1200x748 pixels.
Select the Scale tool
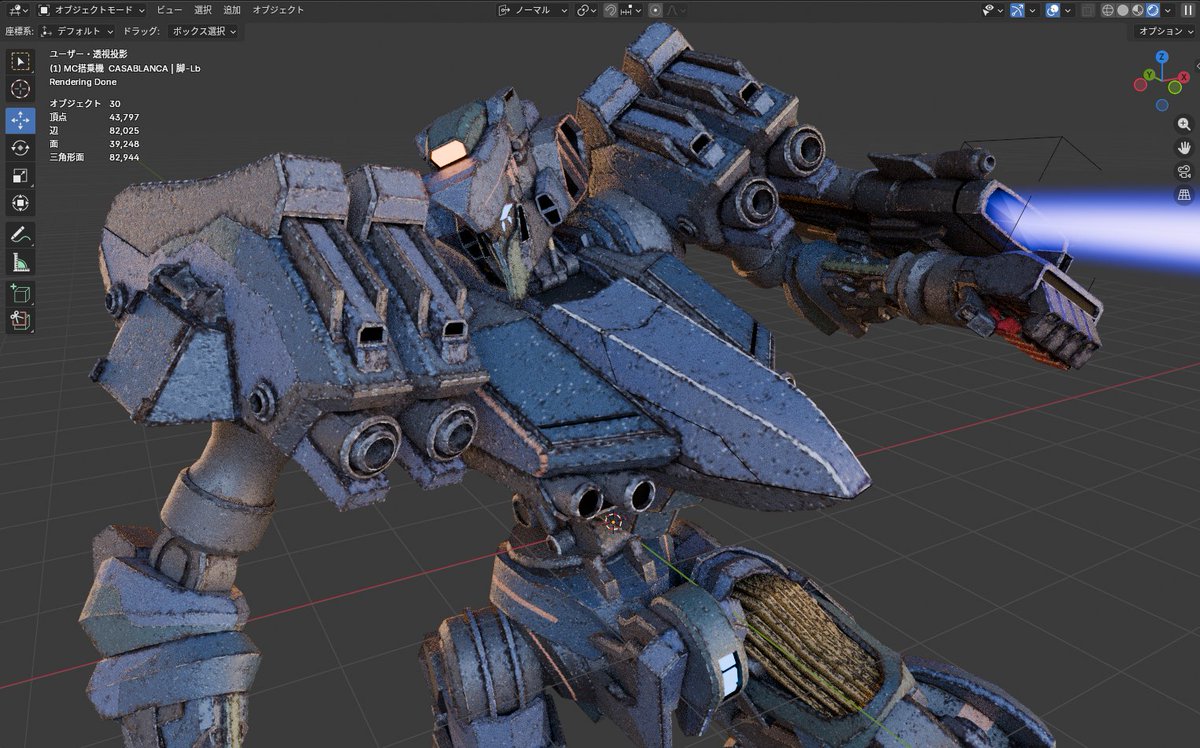pyautogui.click(x=20, y=176)
